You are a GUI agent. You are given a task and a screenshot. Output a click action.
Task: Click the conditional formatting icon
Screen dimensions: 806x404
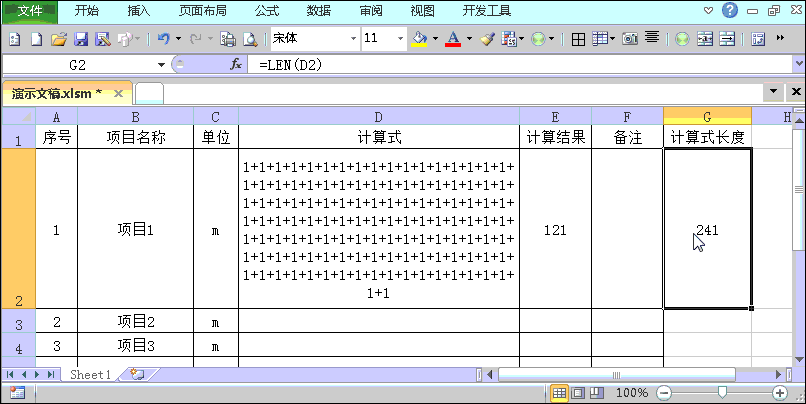508,39
